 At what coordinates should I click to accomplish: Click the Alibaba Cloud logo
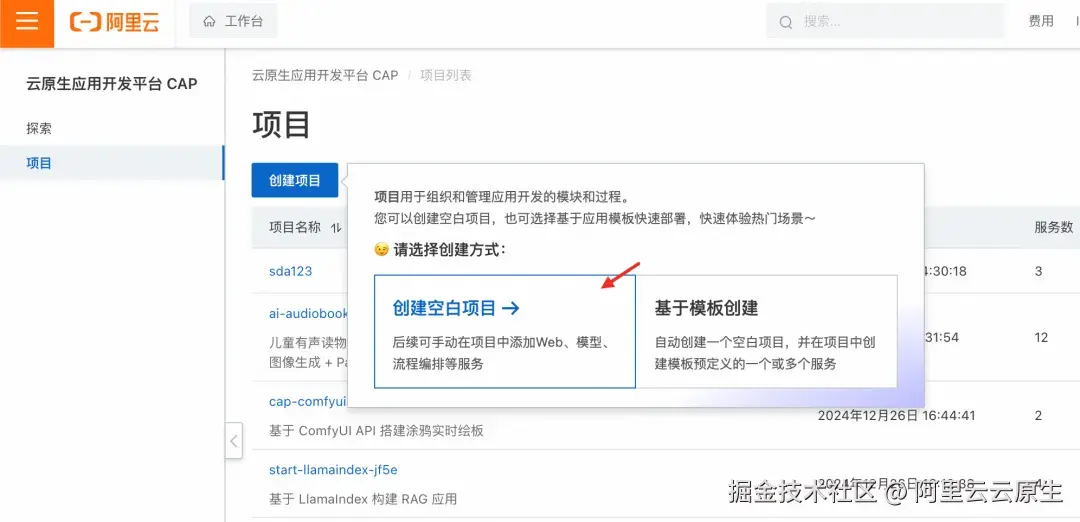115,21
